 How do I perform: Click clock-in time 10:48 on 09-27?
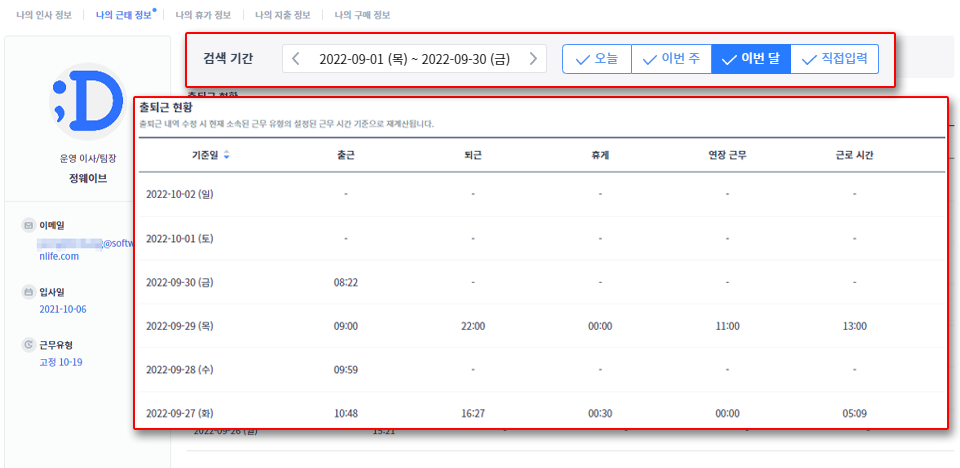click(346, 414)
